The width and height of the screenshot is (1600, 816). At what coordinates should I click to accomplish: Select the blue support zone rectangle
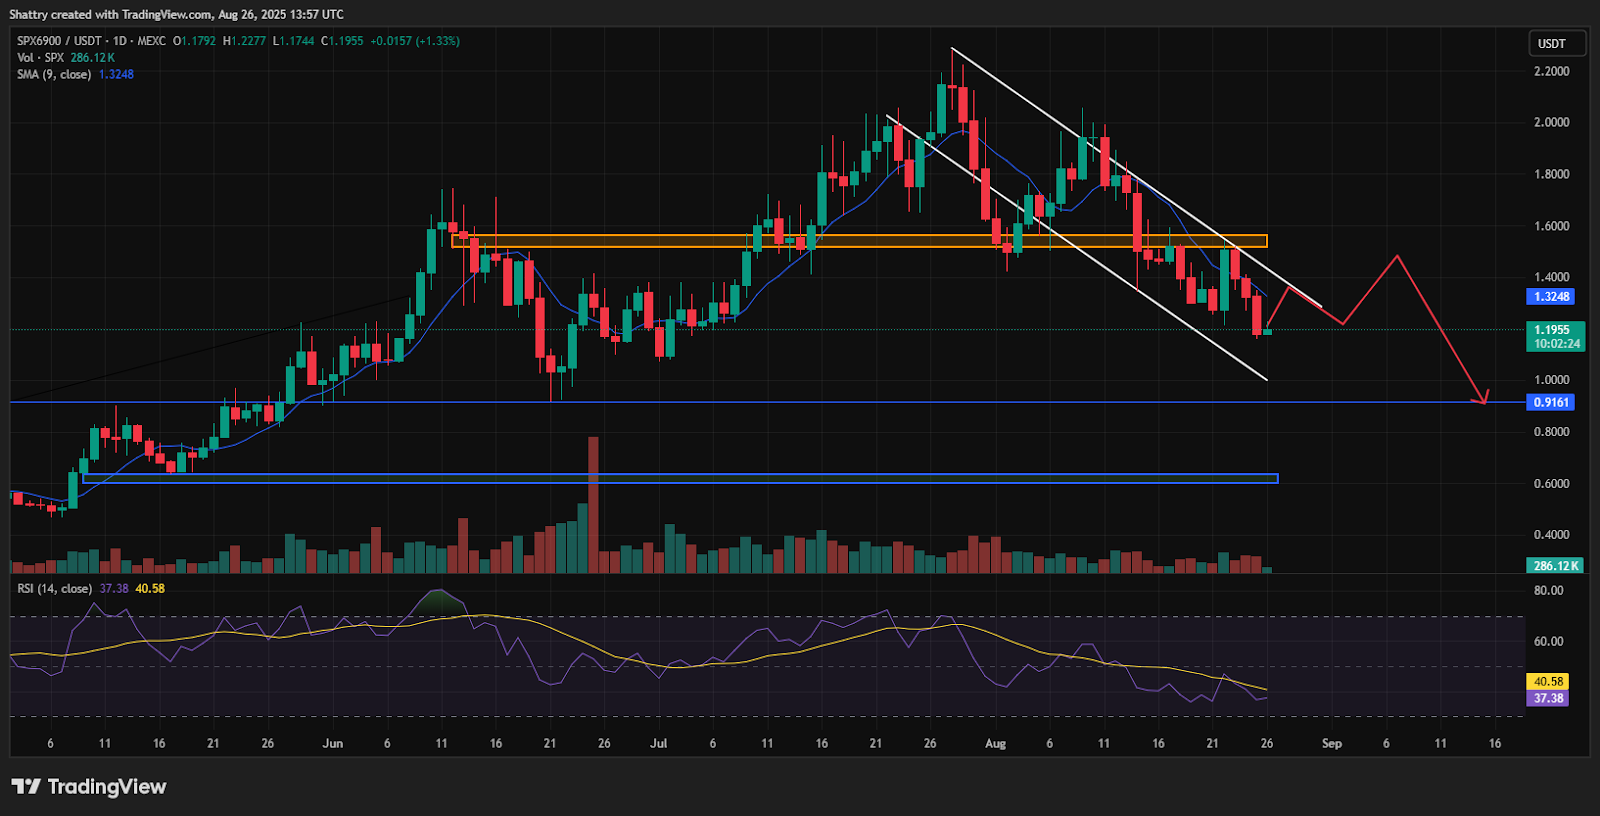pyautogui.click(x=680, y=479)
